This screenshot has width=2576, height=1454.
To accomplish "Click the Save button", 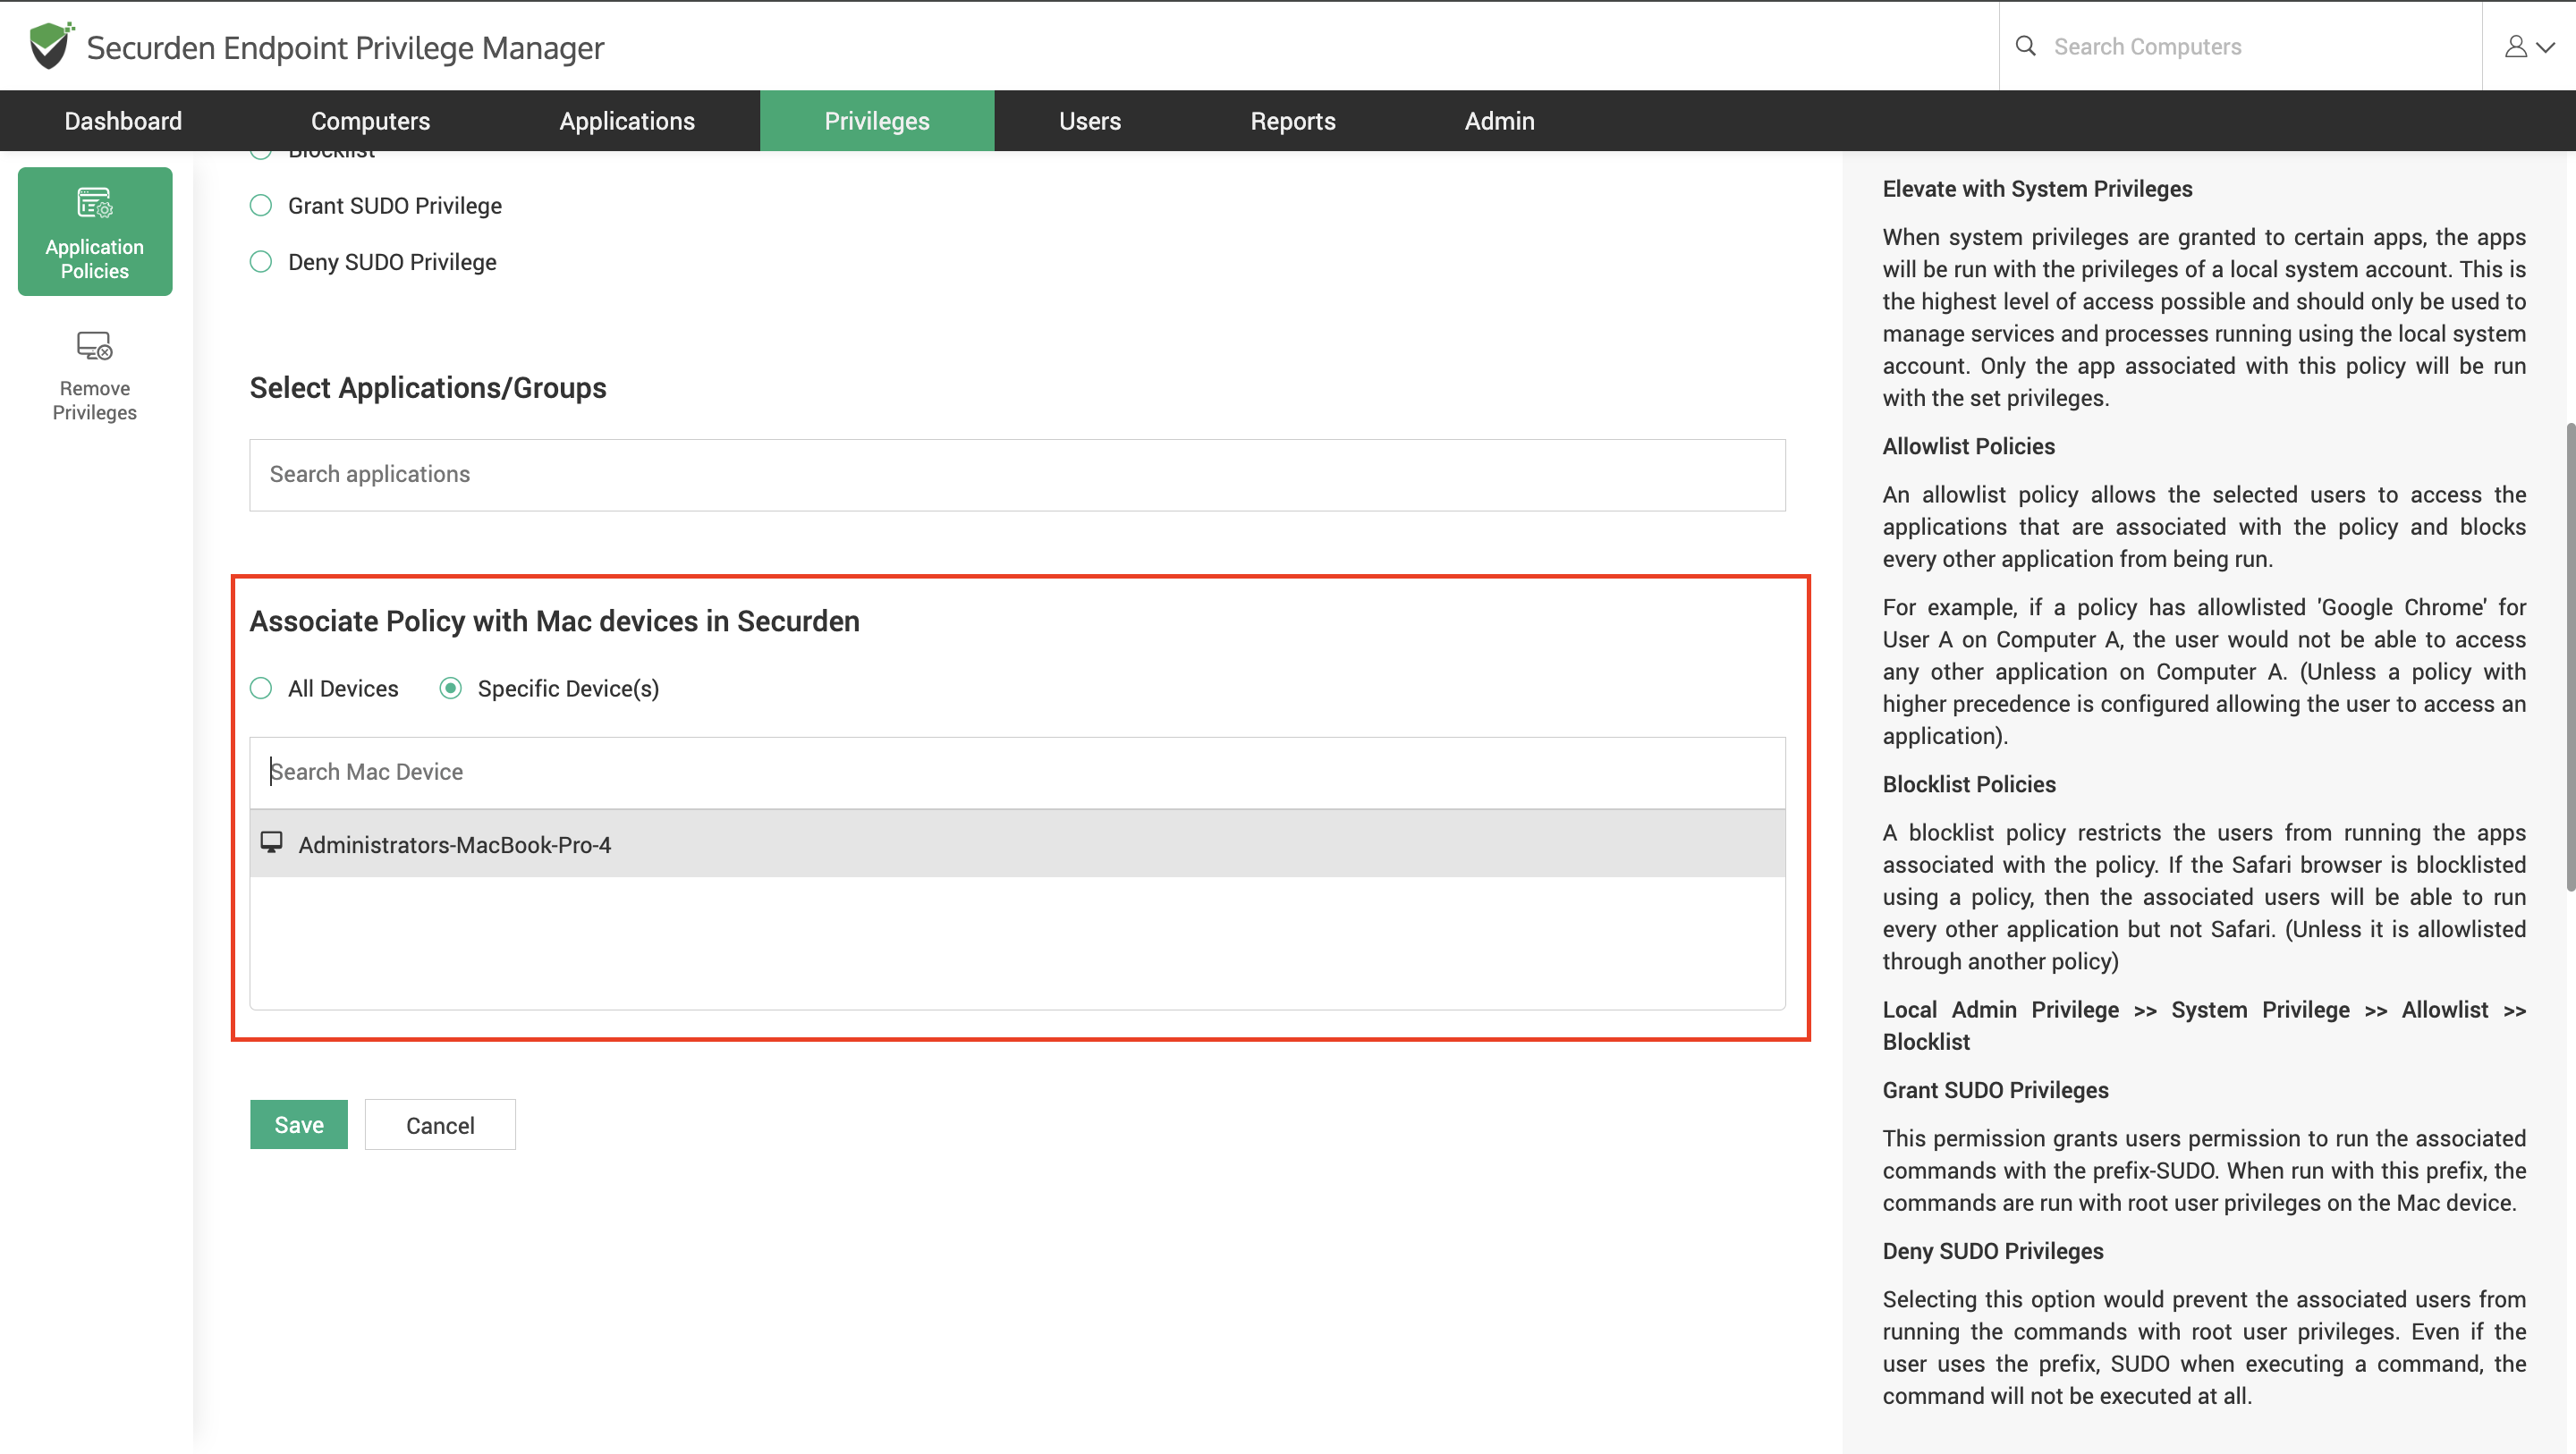I will coord(299,1125).
